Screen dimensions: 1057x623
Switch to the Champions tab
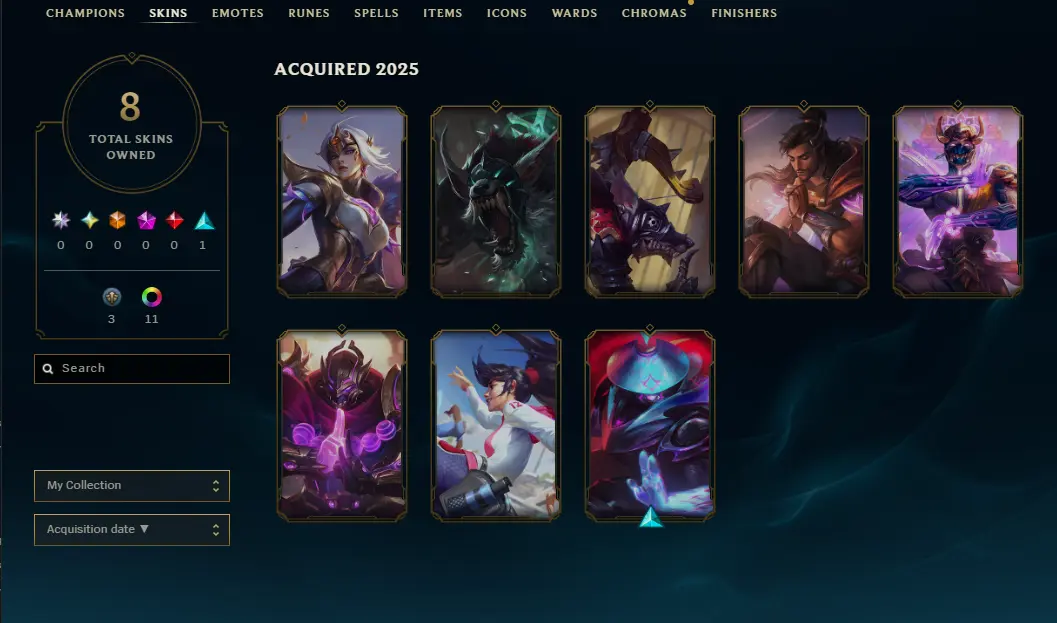point(86,13)
